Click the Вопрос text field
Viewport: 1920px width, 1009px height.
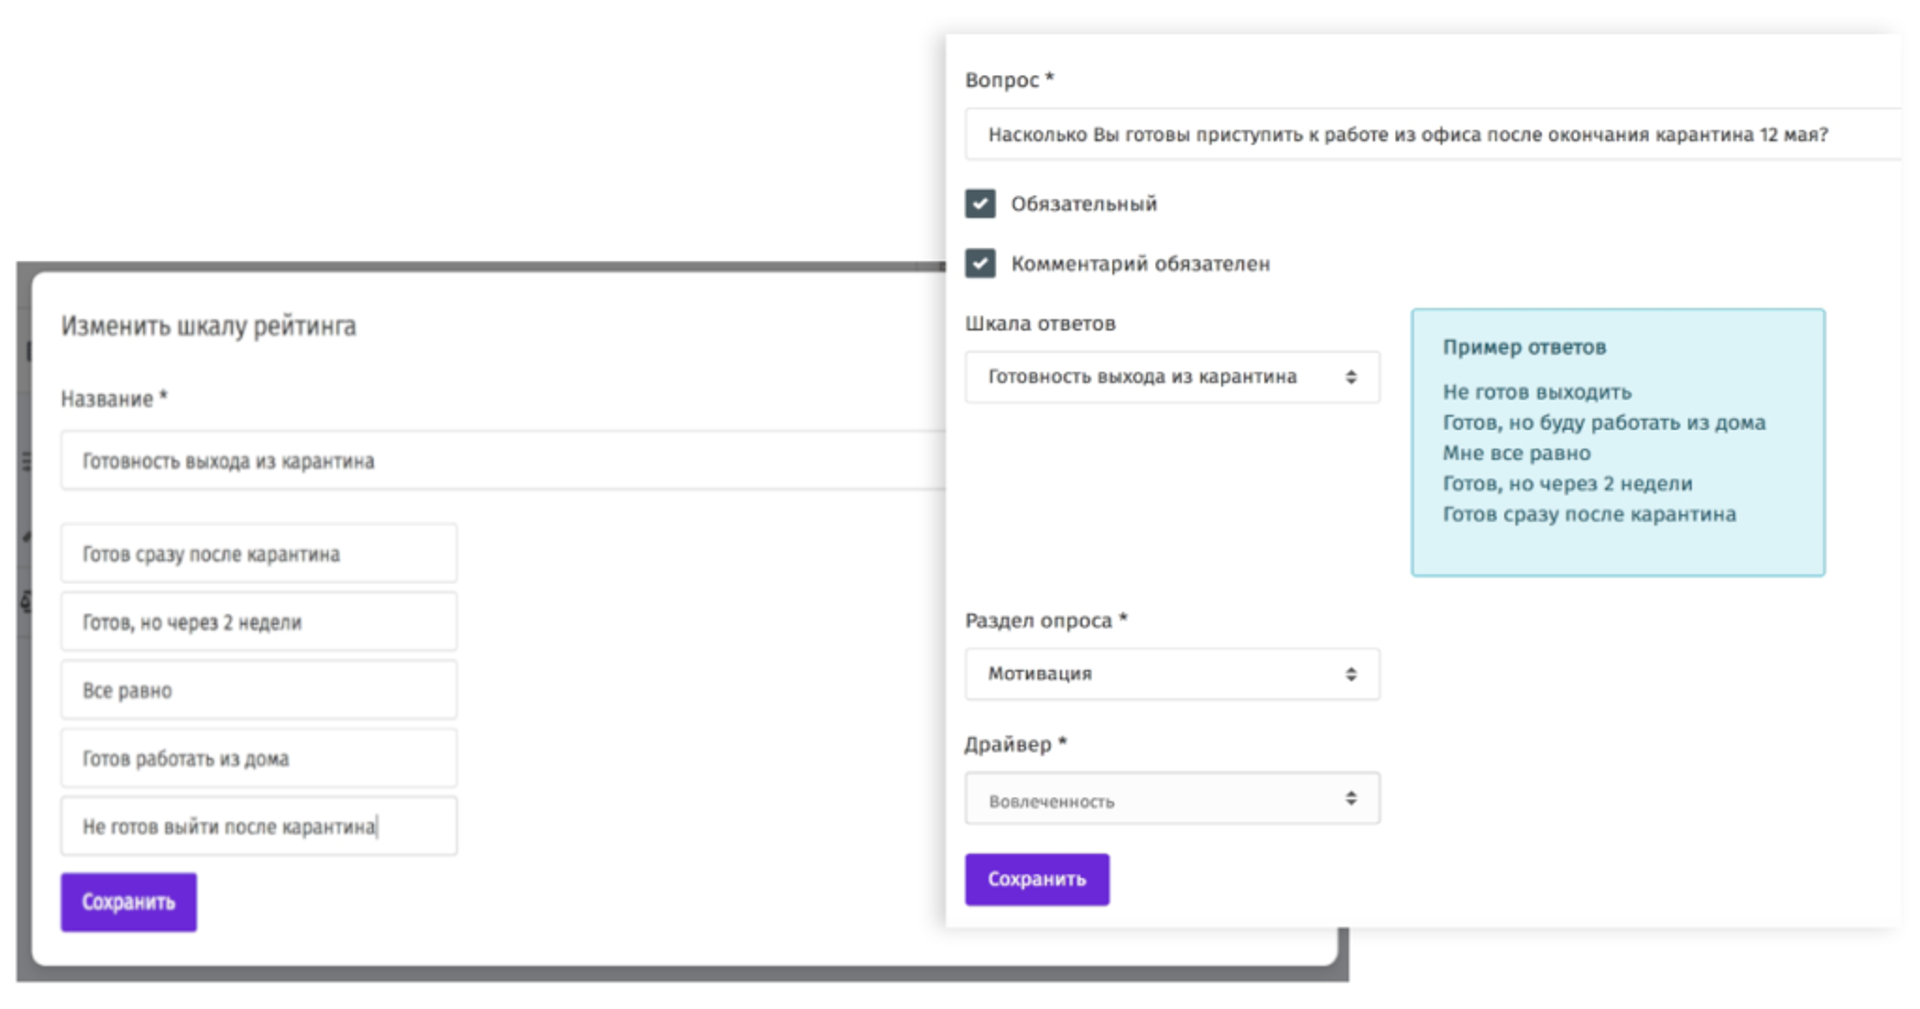1432,134
